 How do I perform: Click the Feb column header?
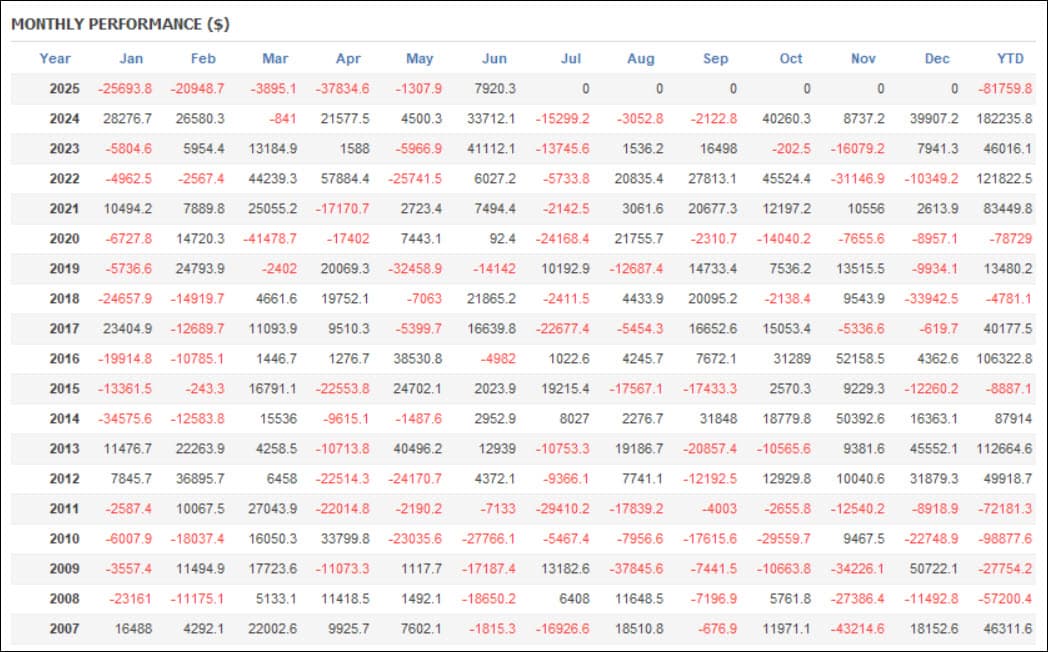click(x=203, y=59)
